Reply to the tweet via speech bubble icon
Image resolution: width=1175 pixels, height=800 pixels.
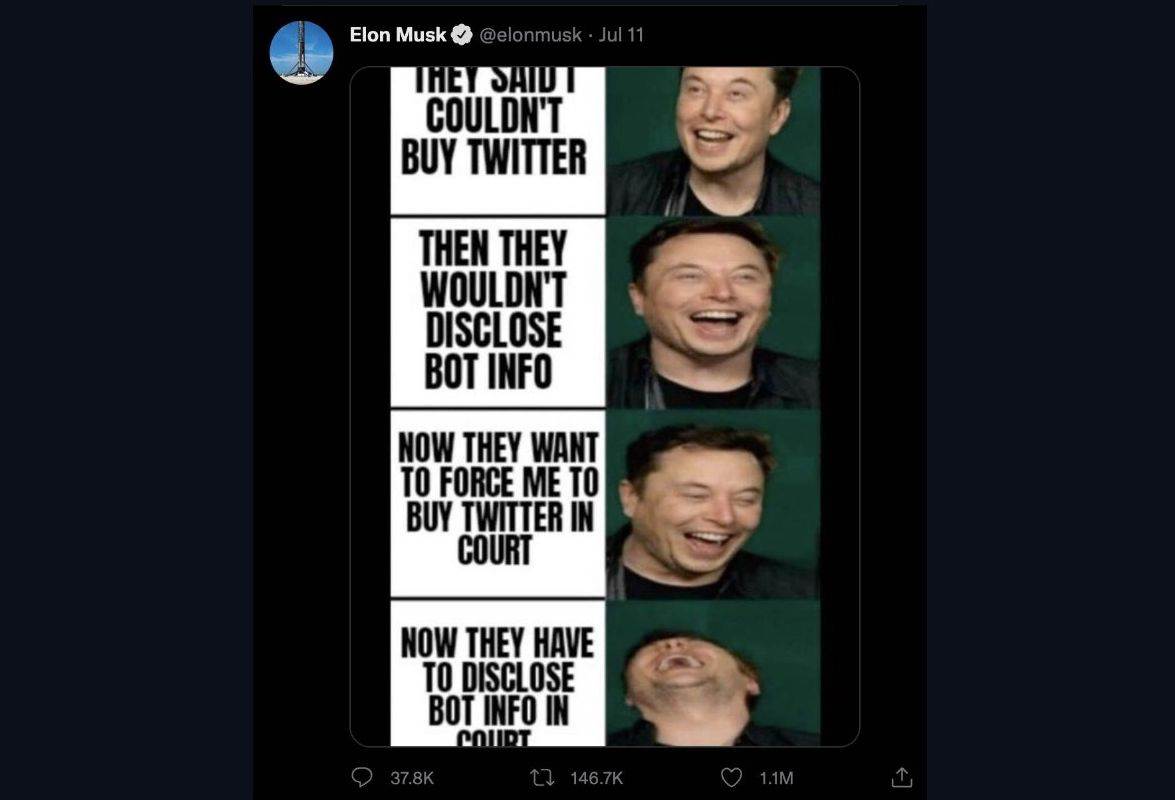tap(361, 776)
